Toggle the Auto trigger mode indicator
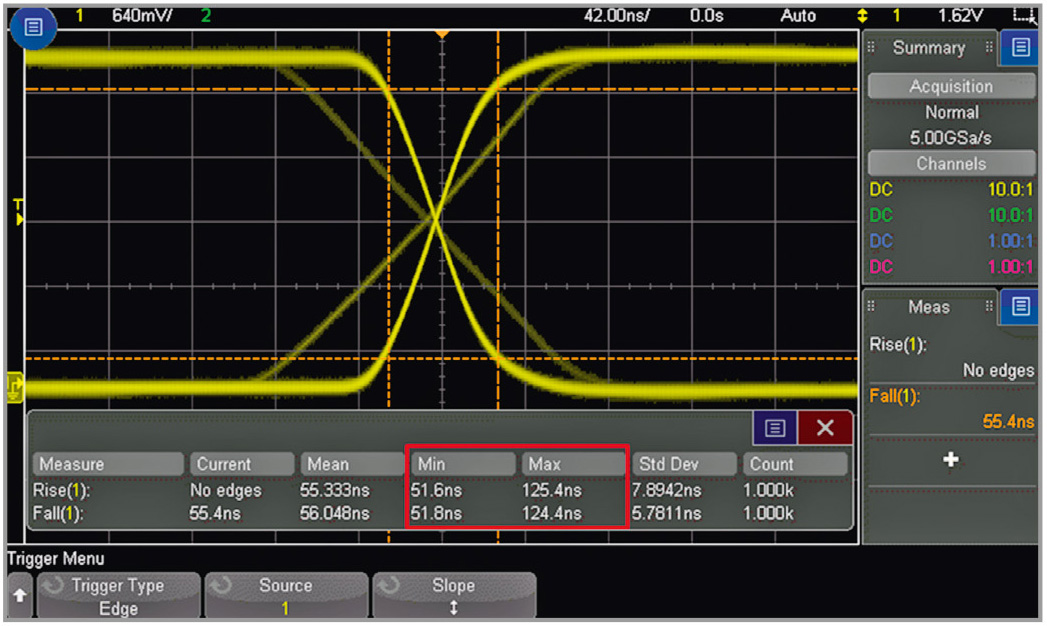Image resolution: width=1047 pixels, height=626 pixels. click(x=798, y=15)
